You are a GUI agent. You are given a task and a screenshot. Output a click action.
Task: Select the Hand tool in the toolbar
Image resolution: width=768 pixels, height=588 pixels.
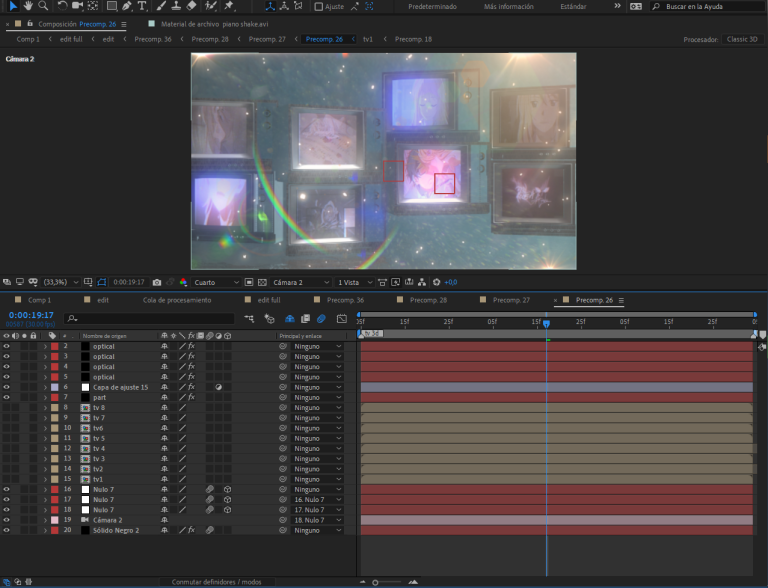(28, 6)
